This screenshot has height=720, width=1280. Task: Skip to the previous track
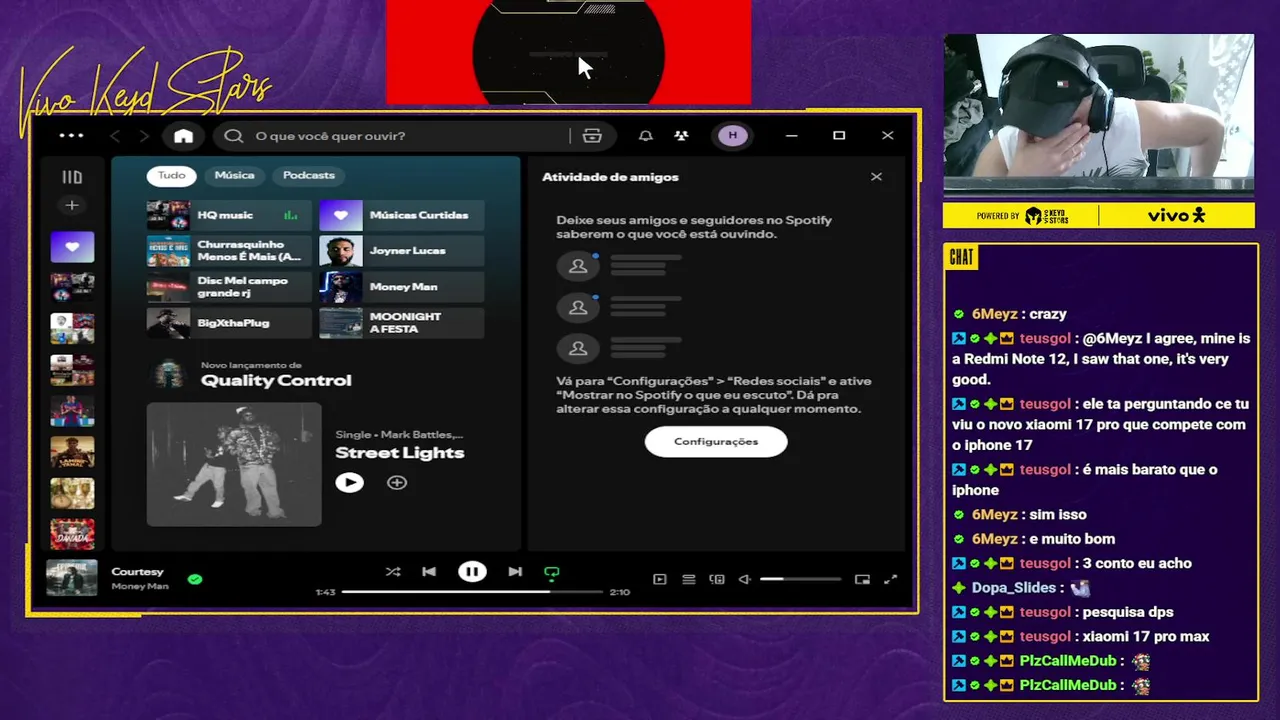pyautogui.click(x=429, y=572)
